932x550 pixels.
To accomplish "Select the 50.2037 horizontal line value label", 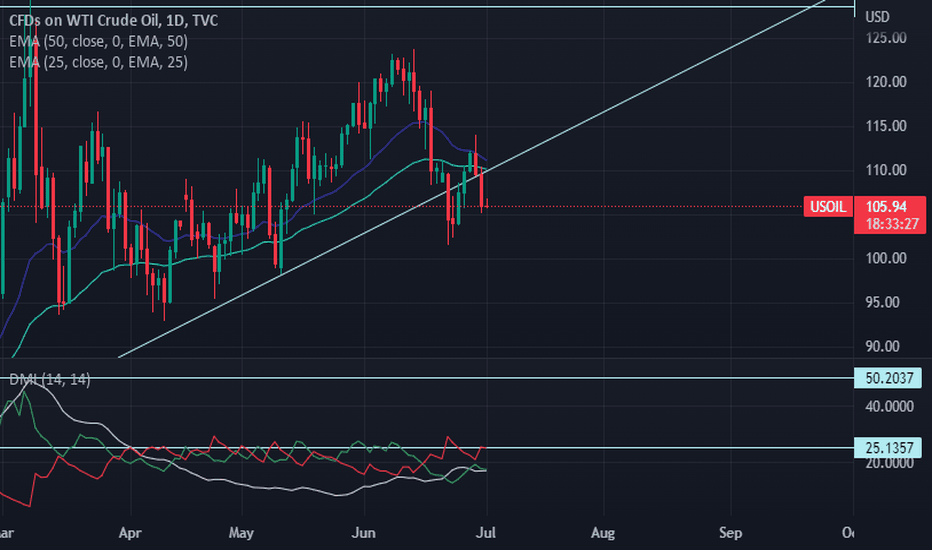I will [x=888, y=378].
